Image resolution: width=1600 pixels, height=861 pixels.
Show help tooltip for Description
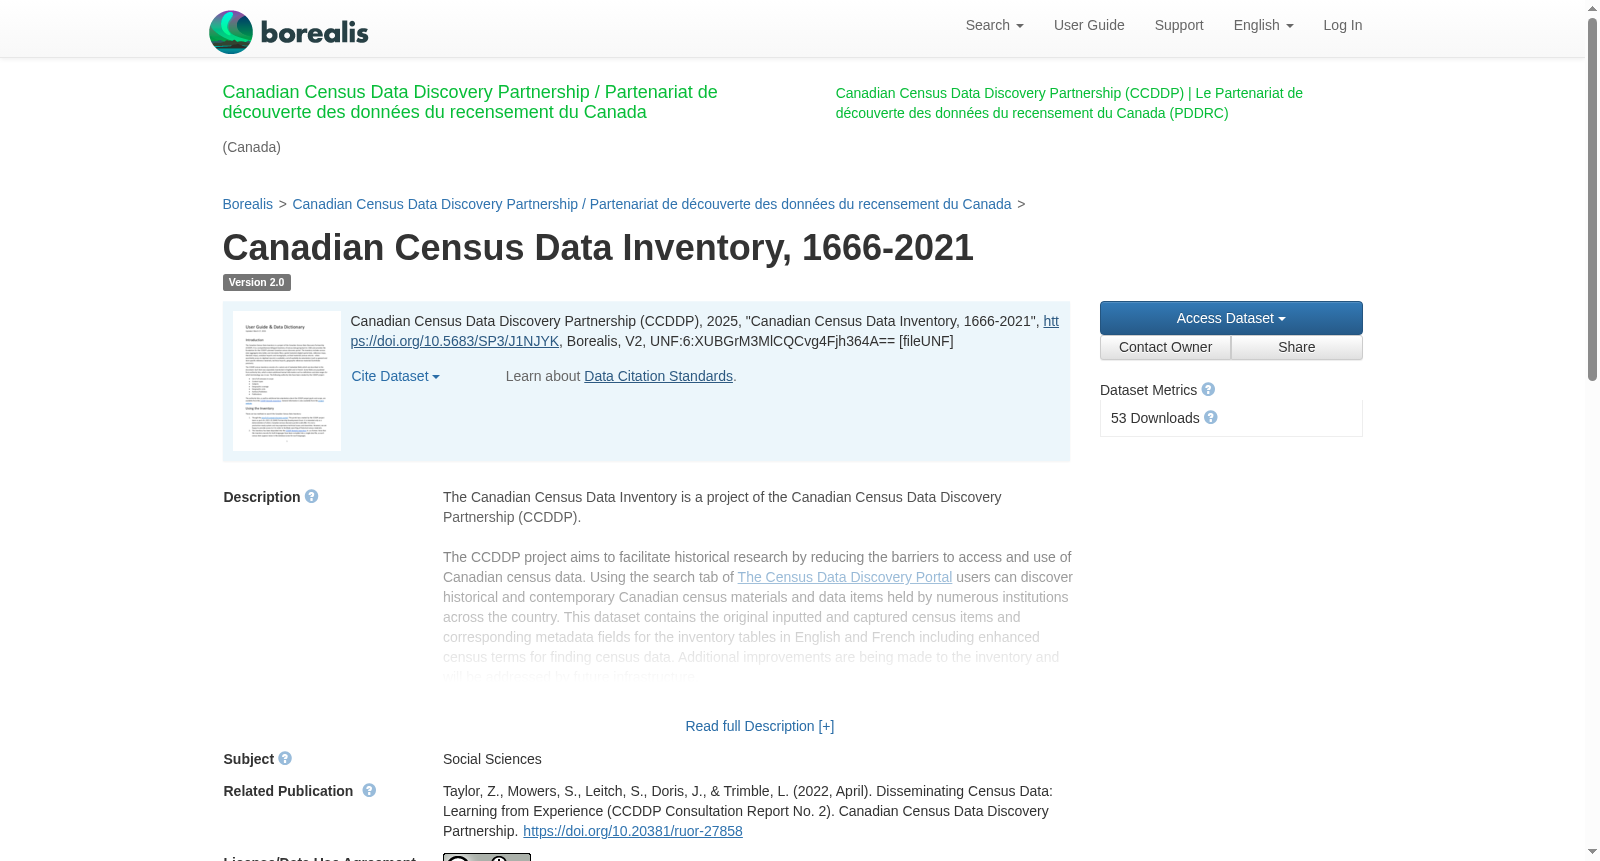coord(312,496)
